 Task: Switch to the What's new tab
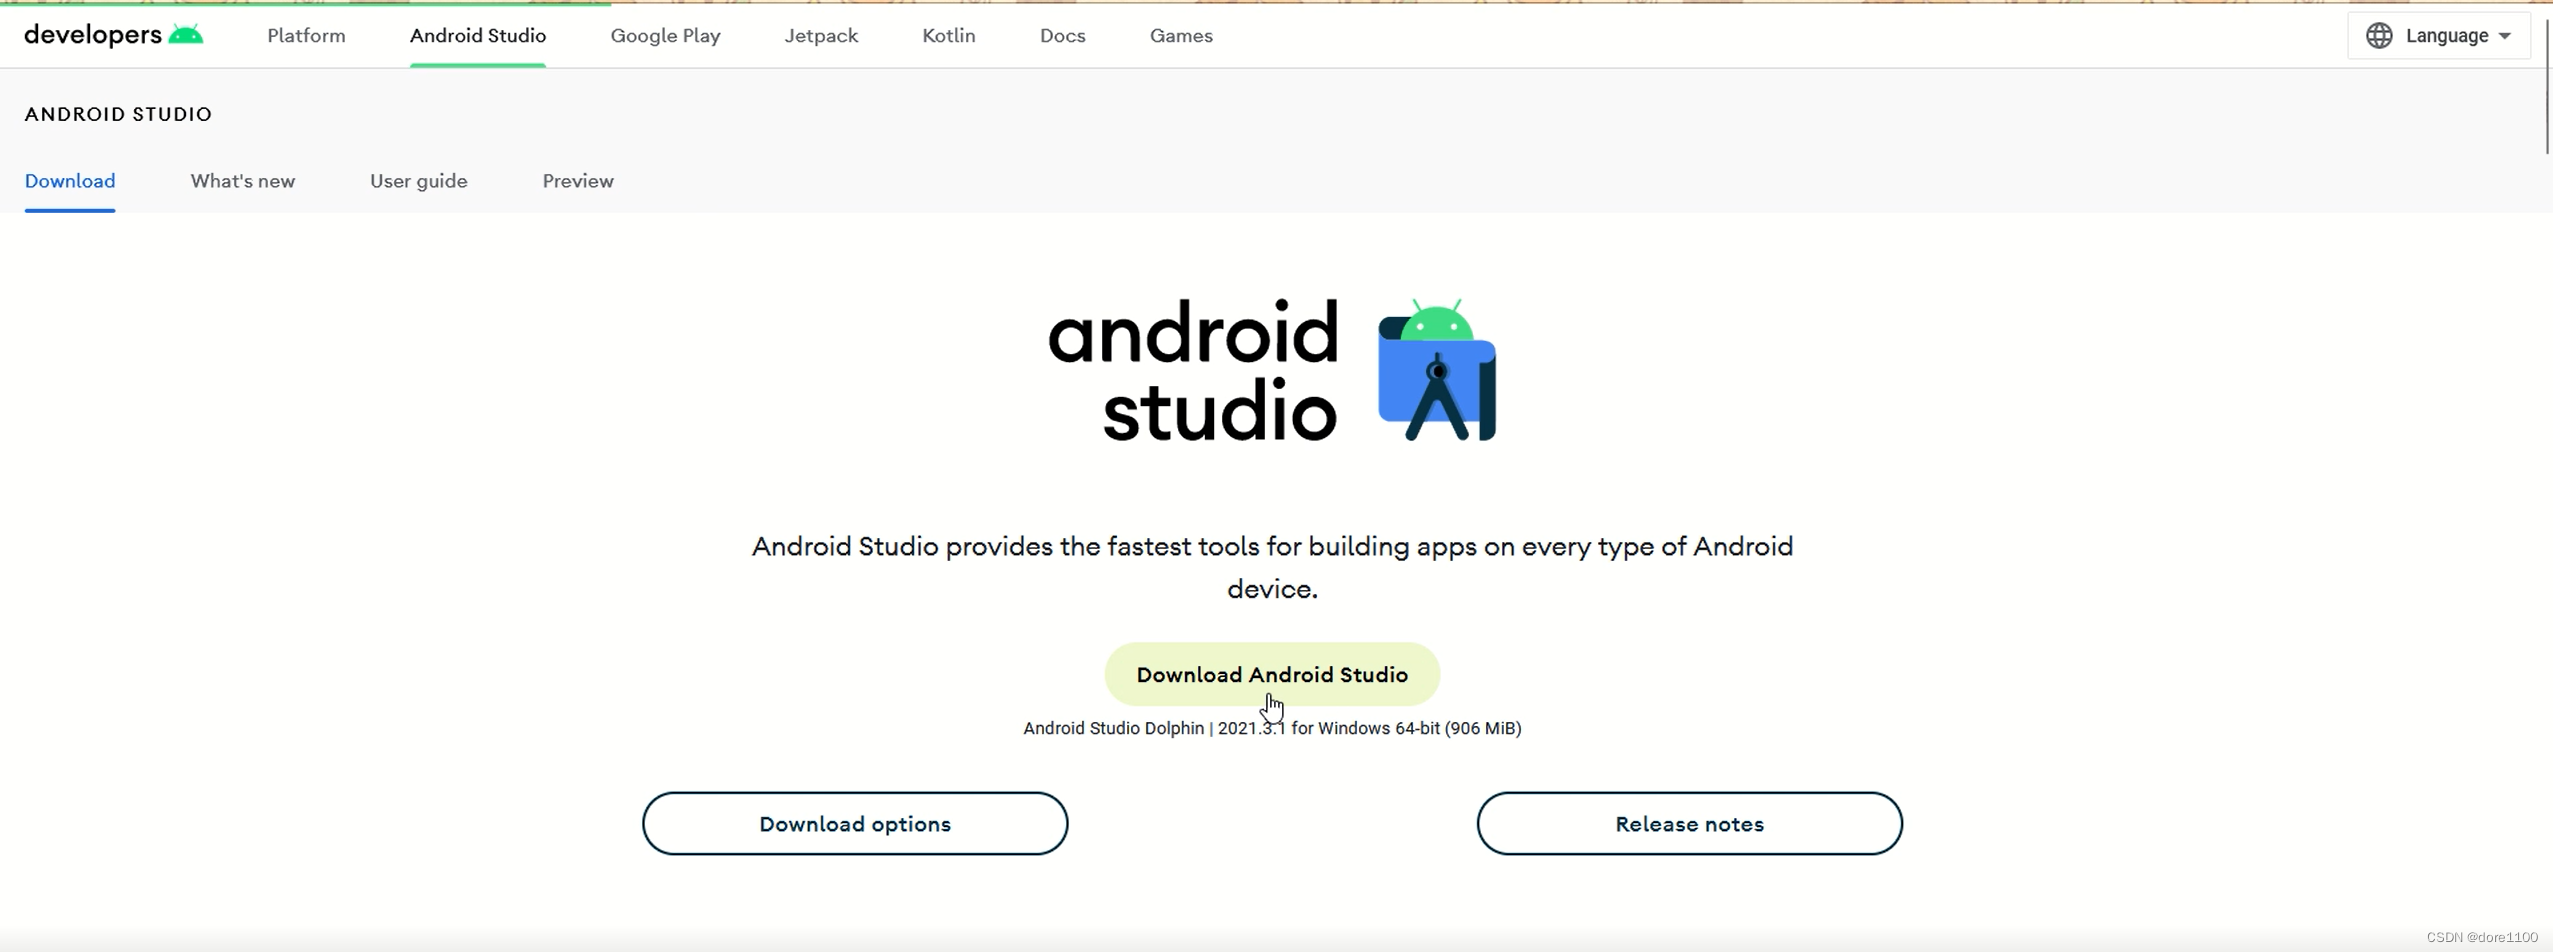243,181
